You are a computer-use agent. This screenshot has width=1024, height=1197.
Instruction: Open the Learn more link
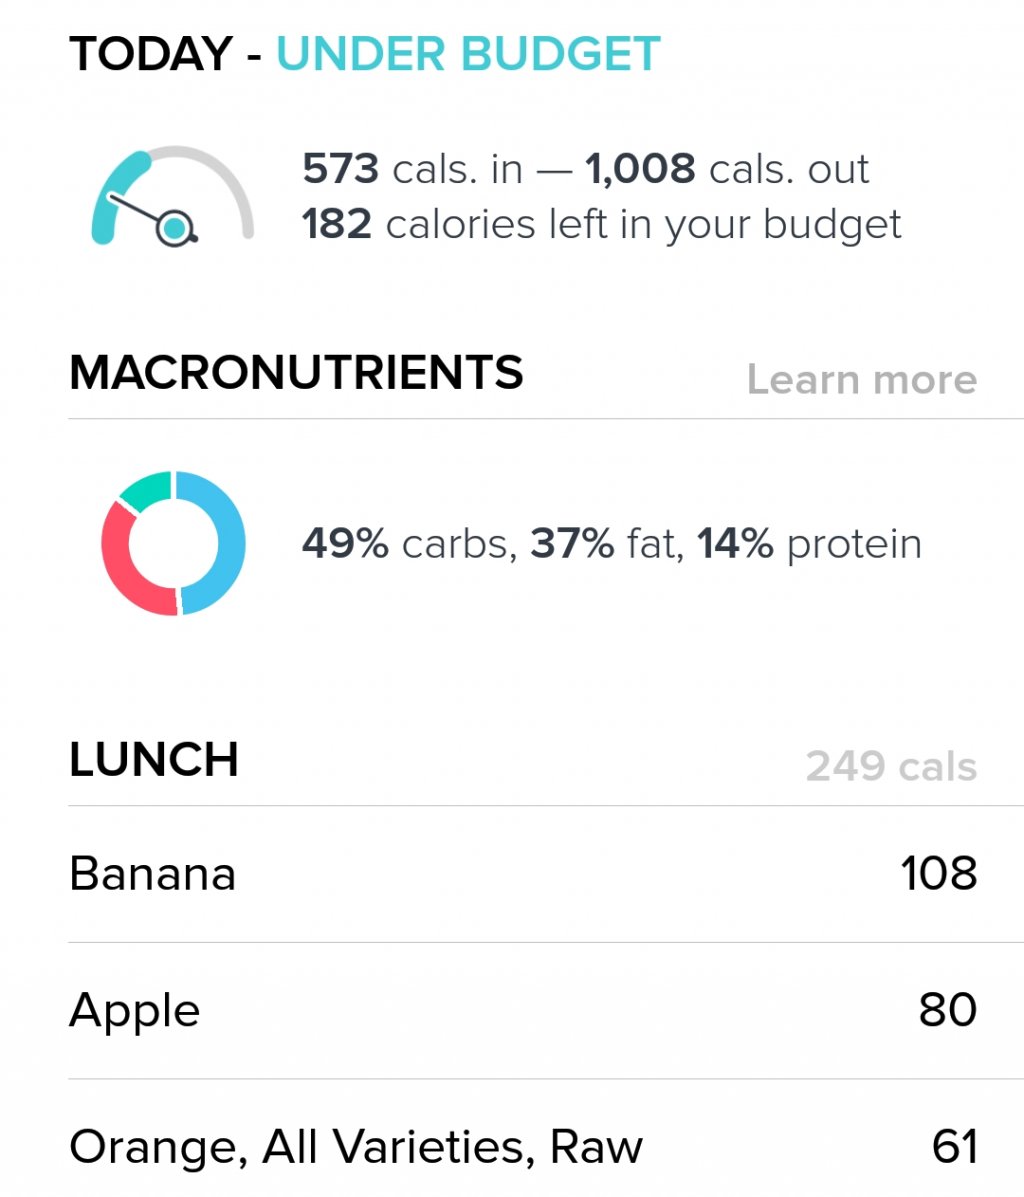tap(861, 379)
